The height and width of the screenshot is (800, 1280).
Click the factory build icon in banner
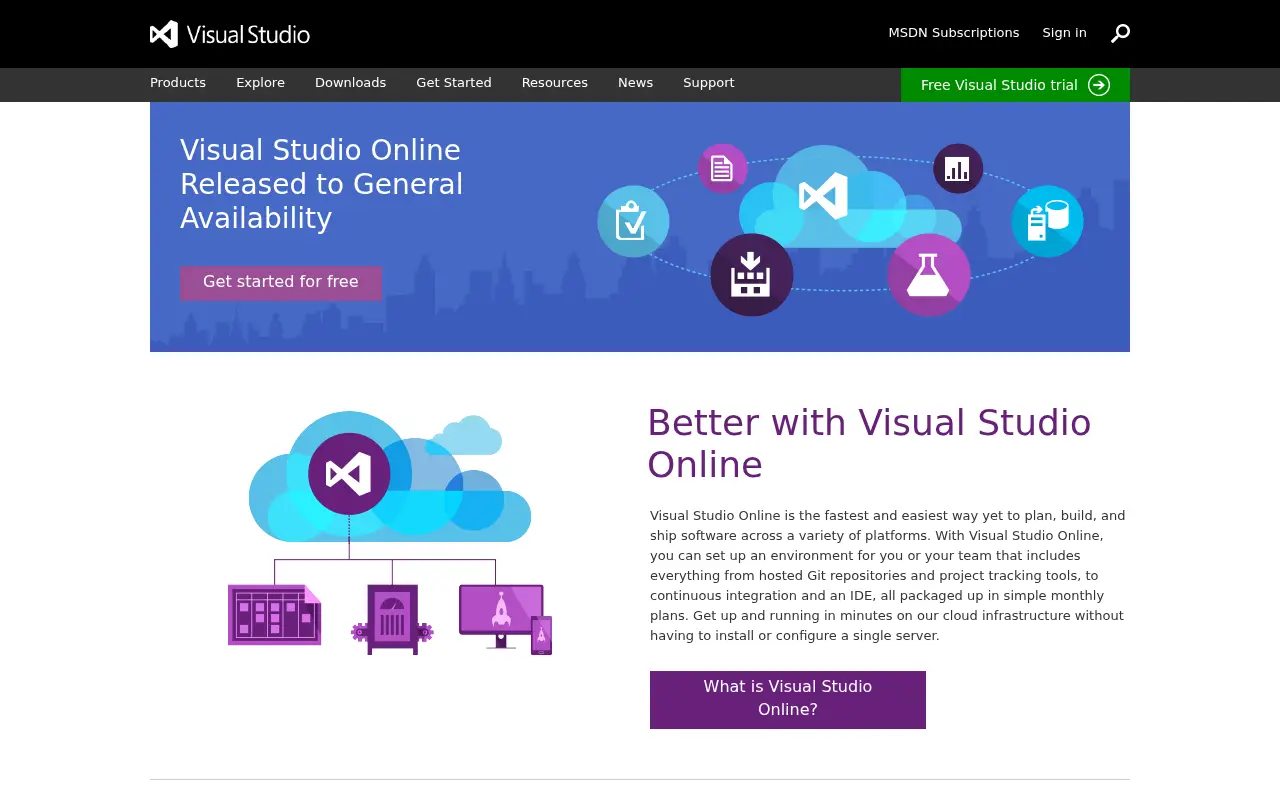pyautogui.click(x=752, y=275)
